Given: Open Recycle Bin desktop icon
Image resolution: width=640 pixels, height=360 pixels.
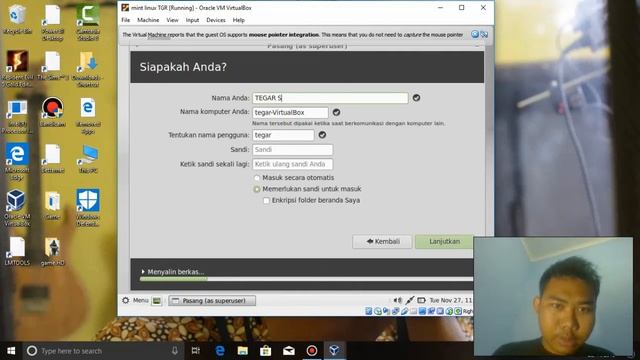Looking at the screenshot, I should tap(17, 20).
